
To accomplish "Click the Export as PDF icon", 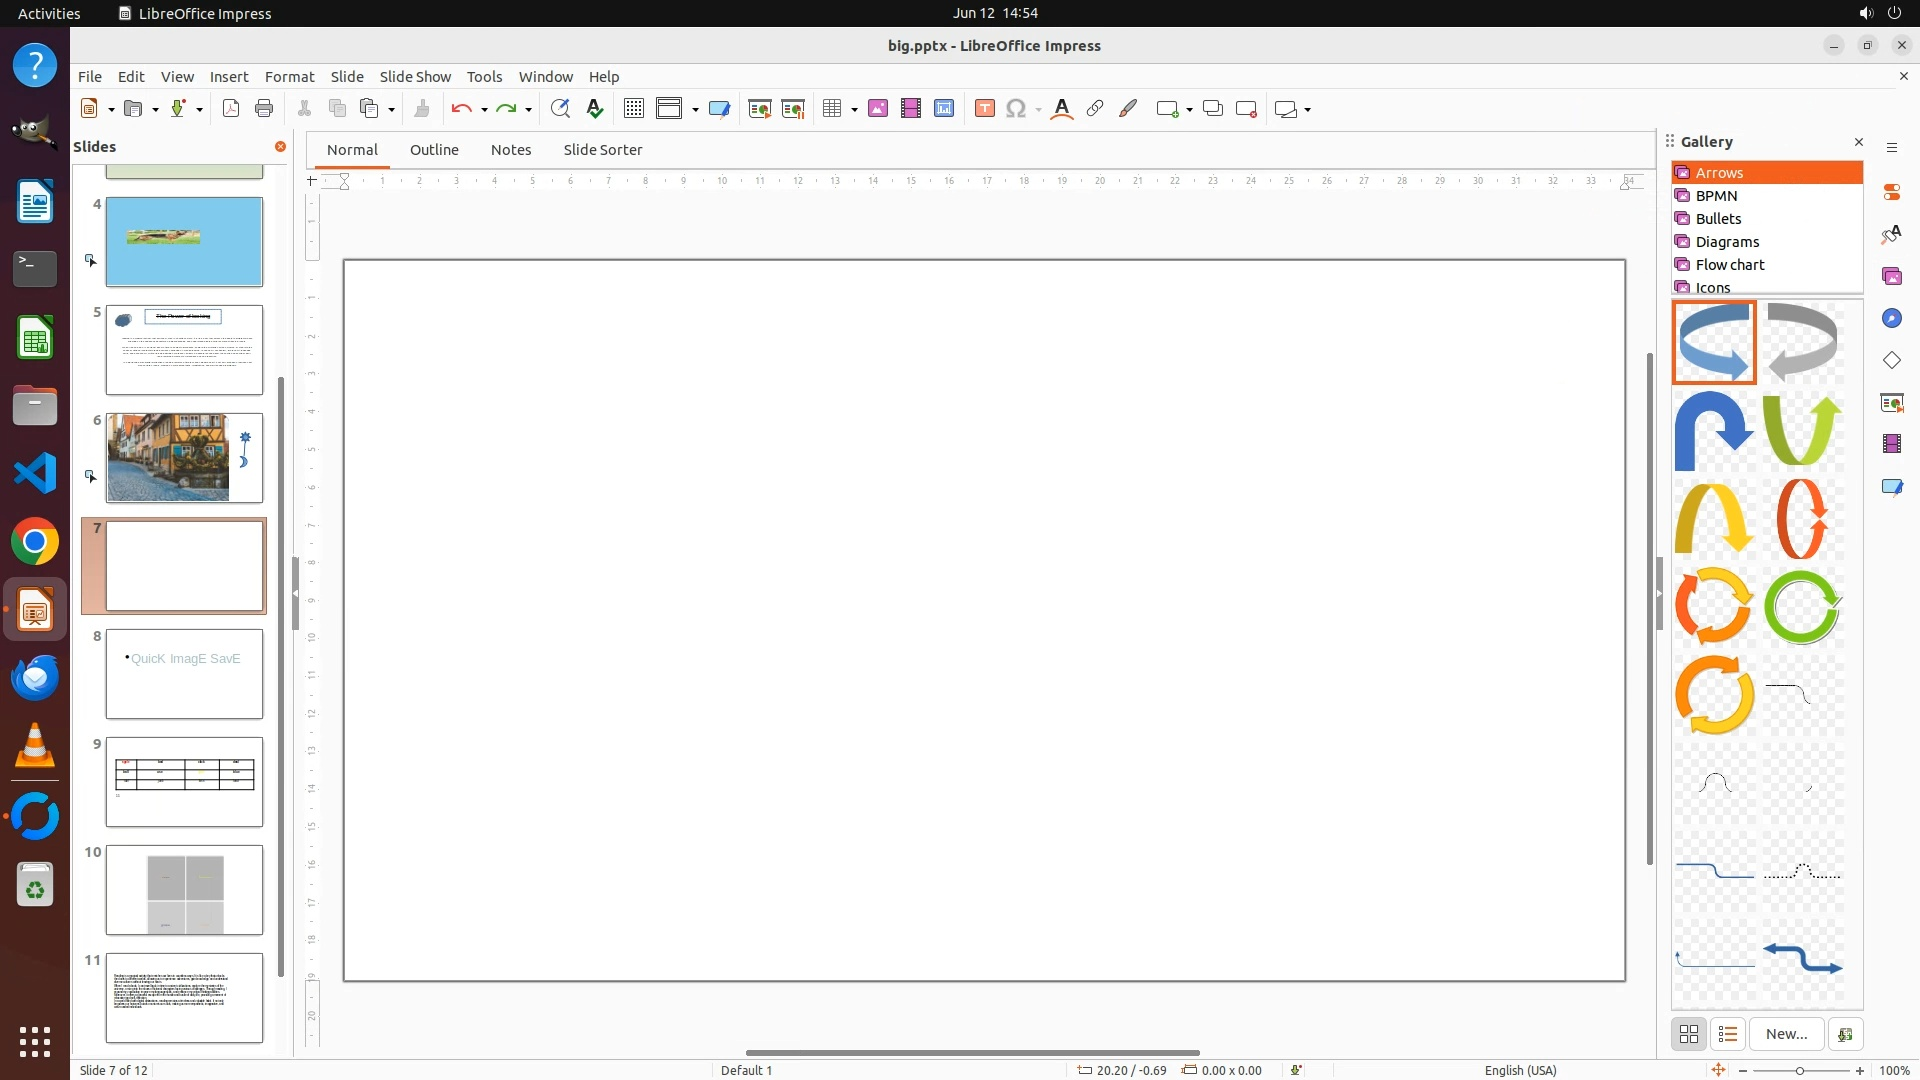I will tap(231, 109).
